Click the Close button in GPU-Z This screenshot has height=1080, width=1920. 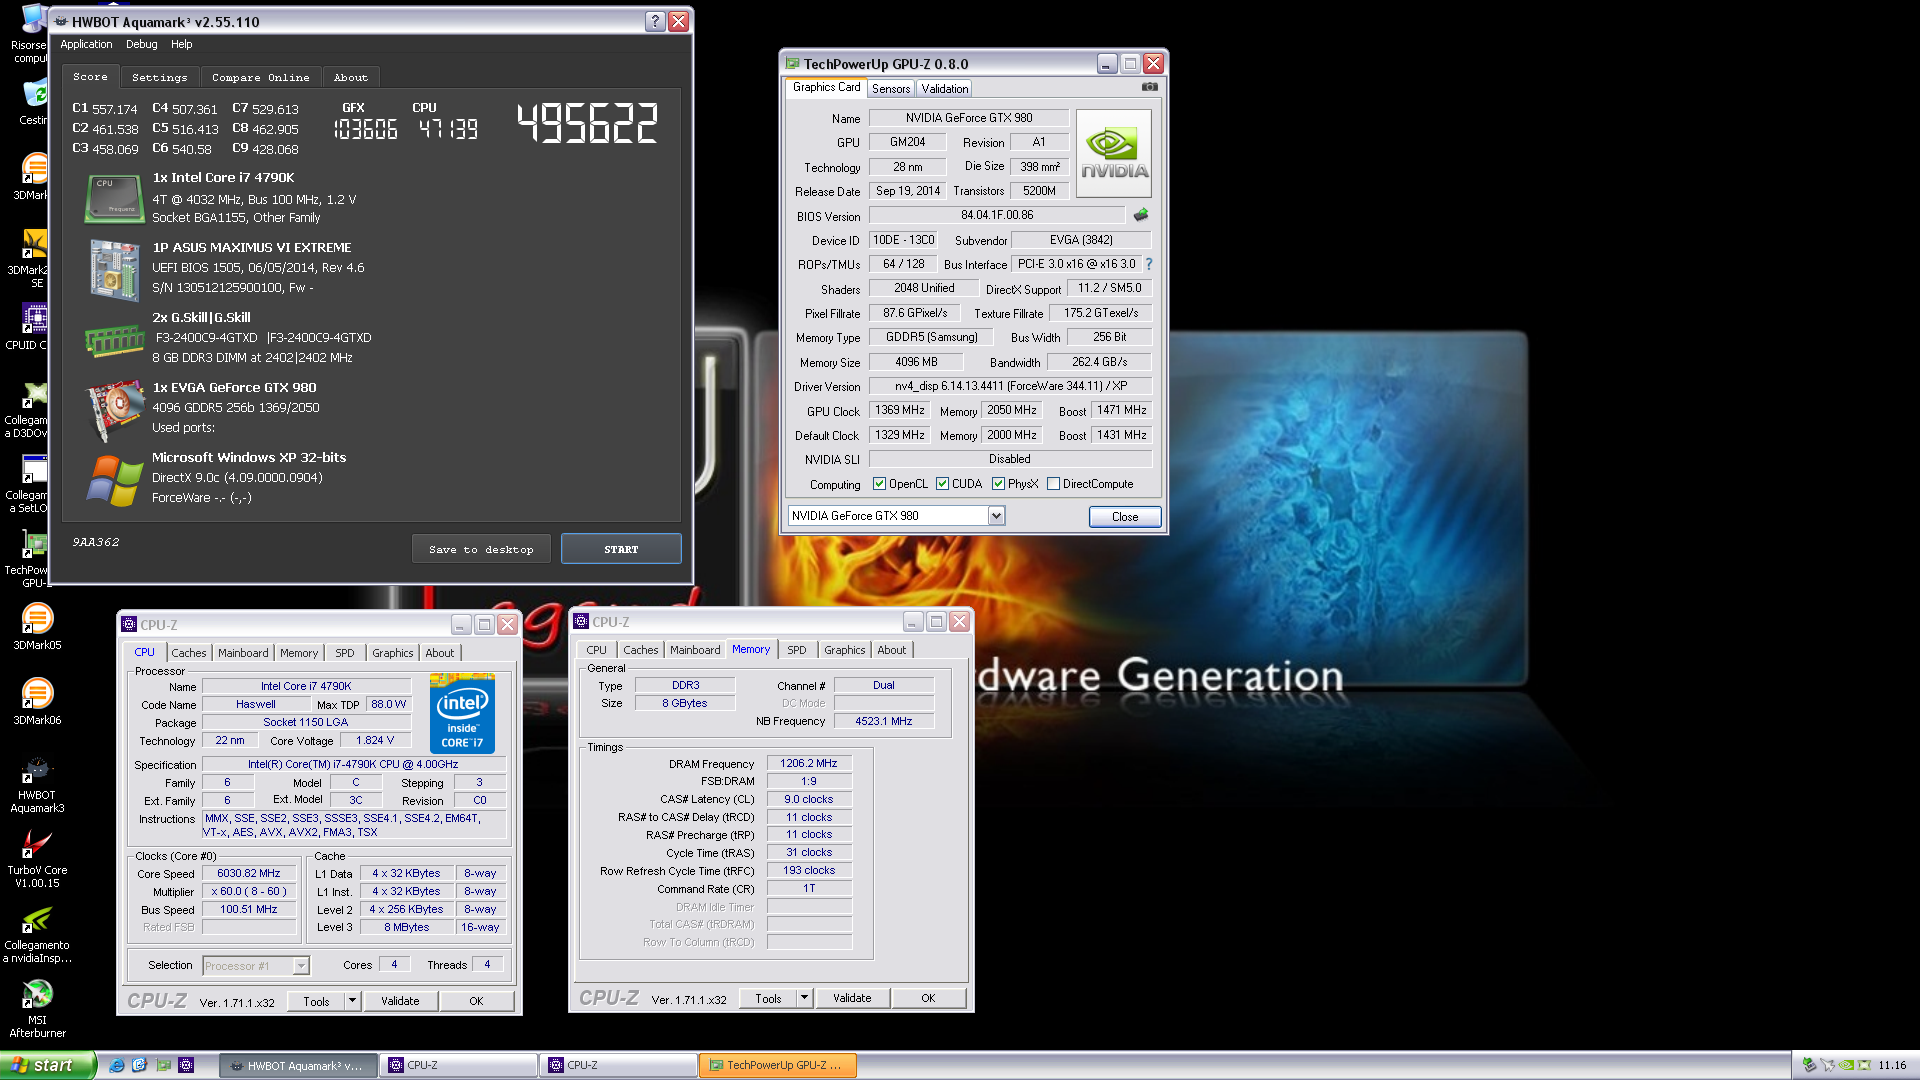click(x=1125, y=517)
